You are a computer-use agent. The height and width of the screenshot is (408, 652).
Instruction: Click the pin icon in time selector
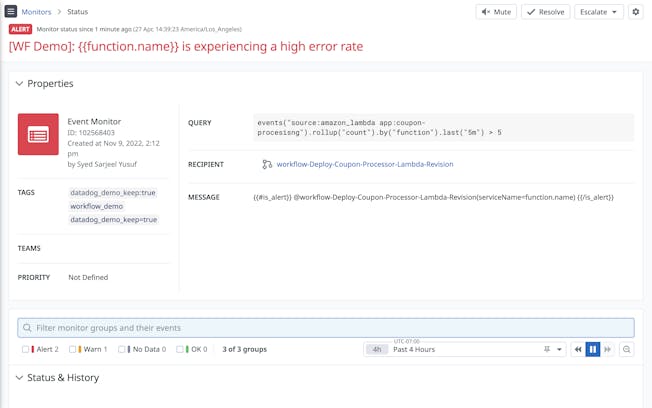[547, 349]
